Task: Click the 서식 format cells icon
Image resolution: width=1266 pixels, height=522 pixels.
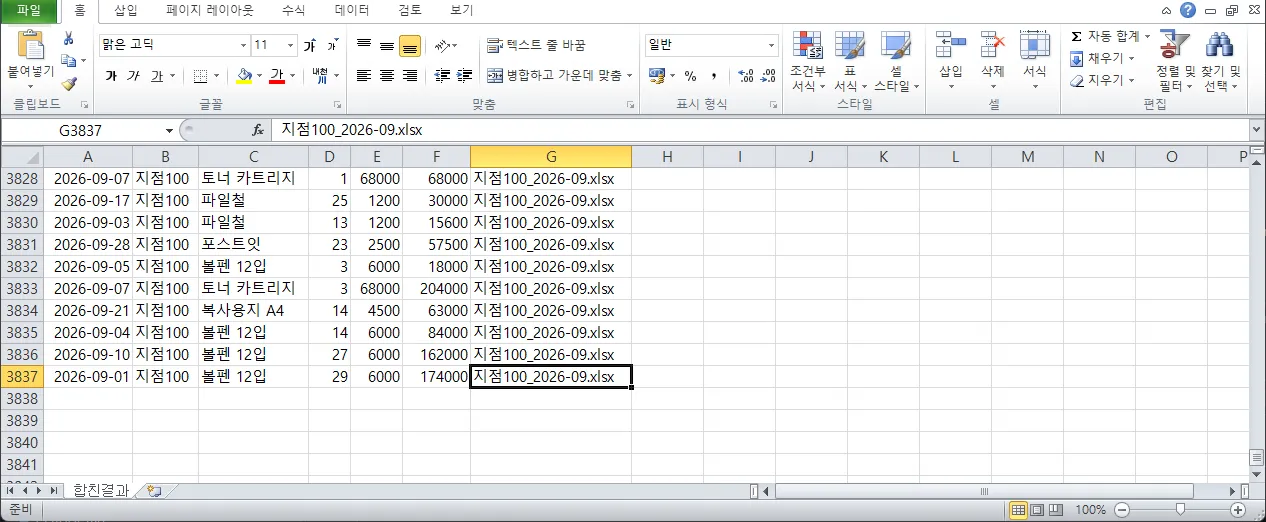Action: 1034,45
